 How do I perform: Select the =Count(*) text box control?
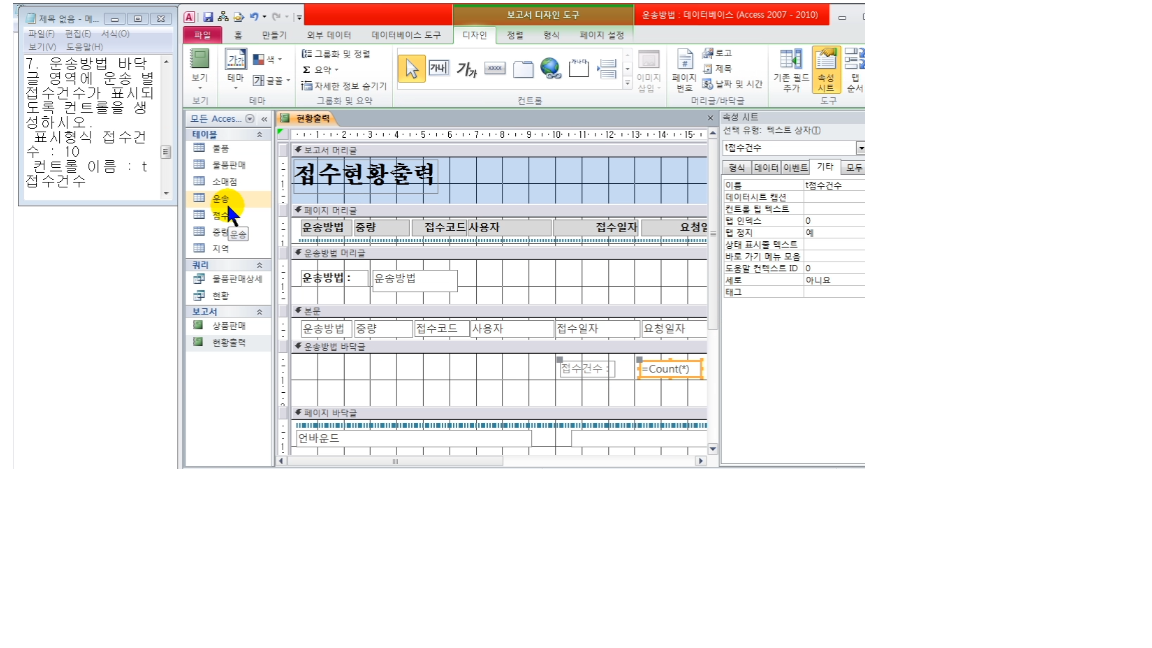click(x=670, y=369)
